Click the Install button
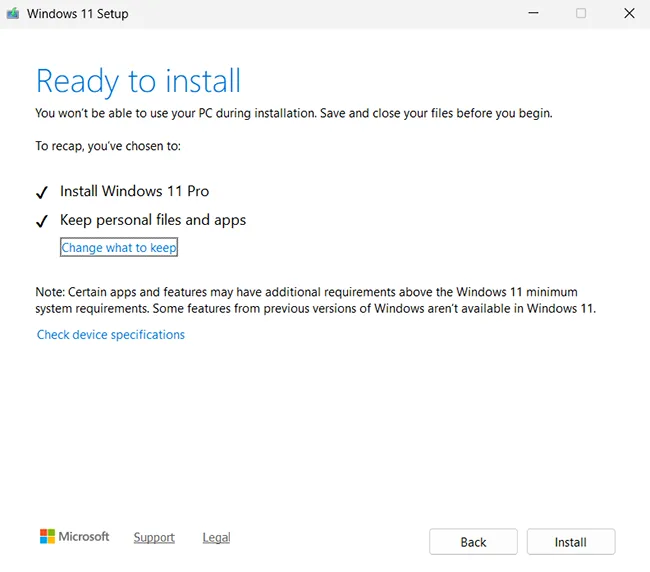This screenshot has height=572, width=650. (571, 541)
